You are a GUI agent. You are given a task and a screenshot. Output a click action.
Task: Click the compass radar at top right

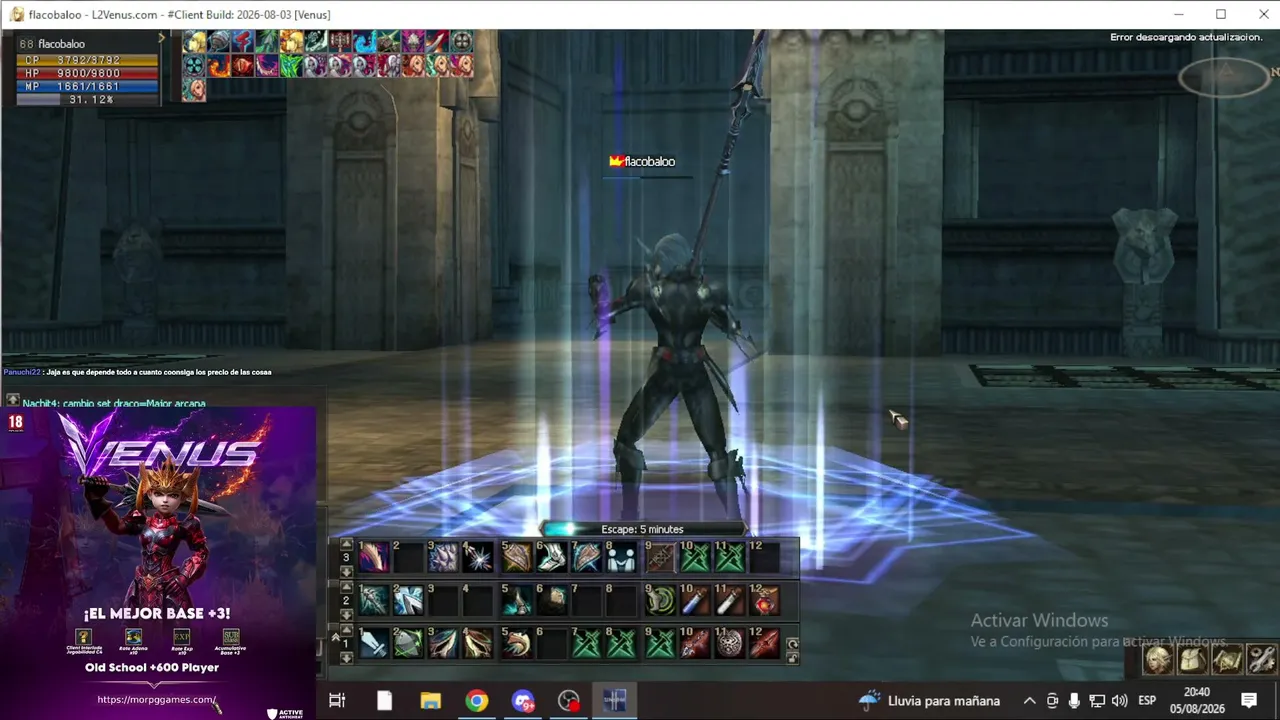click(x=1224, y=76)
